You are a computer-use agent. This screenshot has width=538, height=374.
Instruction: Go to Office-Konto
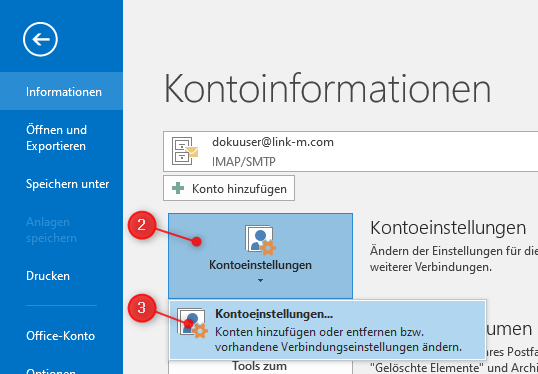61,336
